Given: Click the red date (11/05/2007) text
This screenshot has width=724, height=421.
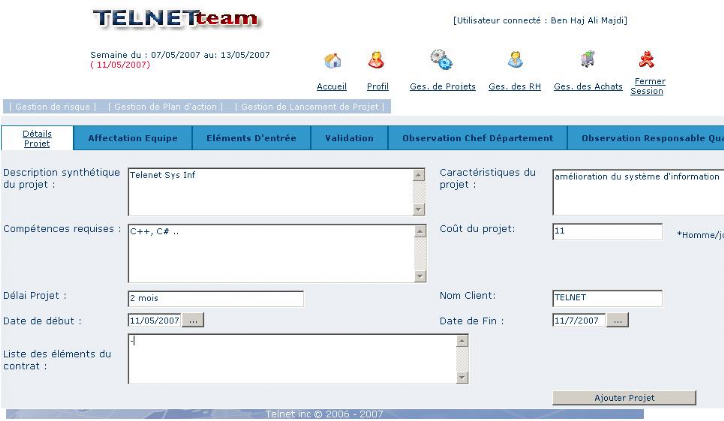Looking at the screenshot, I should pyautogui.click(x=120, y=65).
